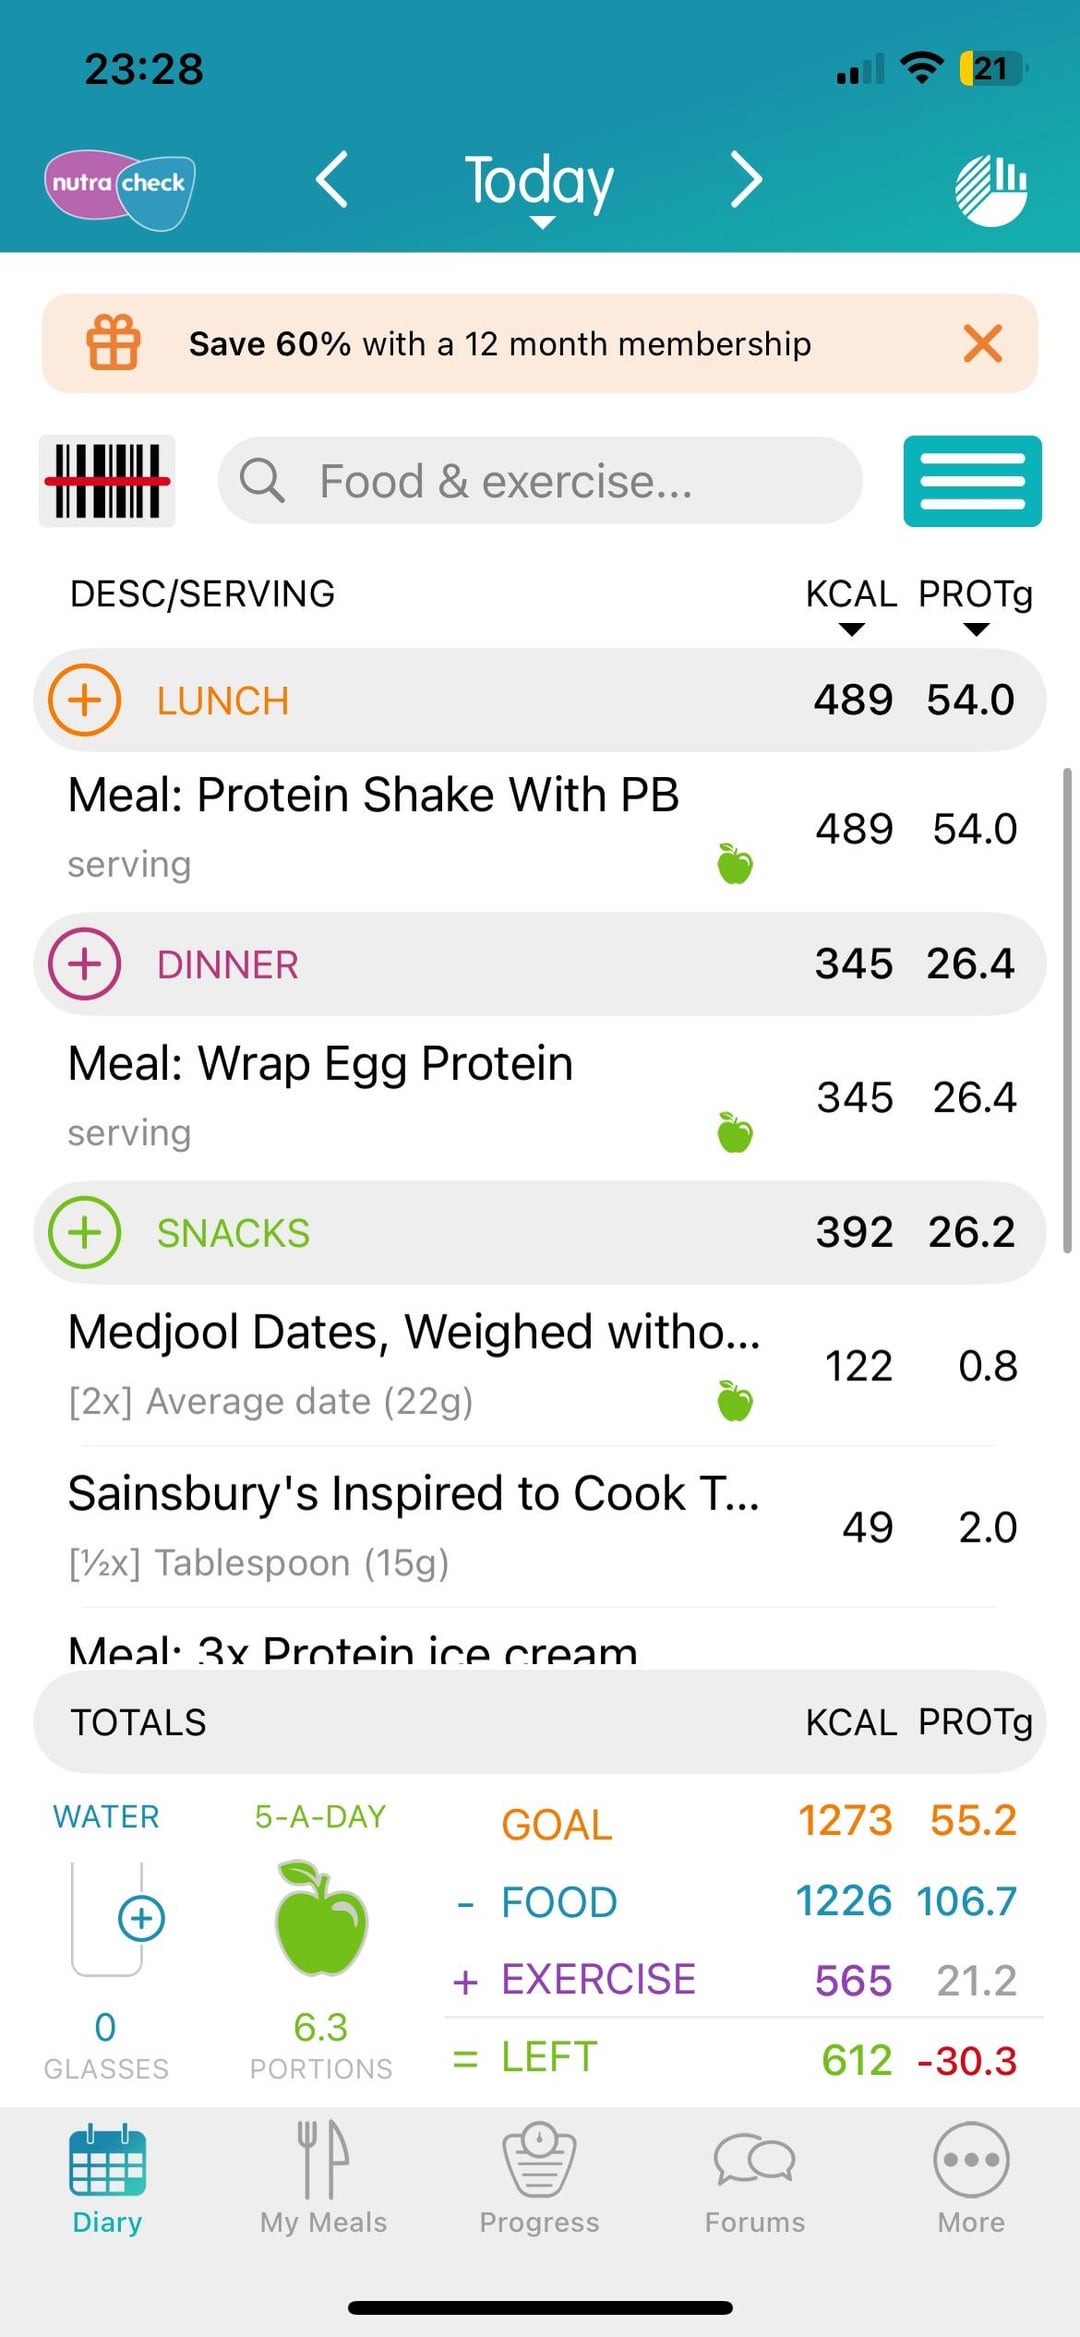Add a glass of water
Image resolution: width=1080 pixels, height=2337 pixels.
[141, 1918]
